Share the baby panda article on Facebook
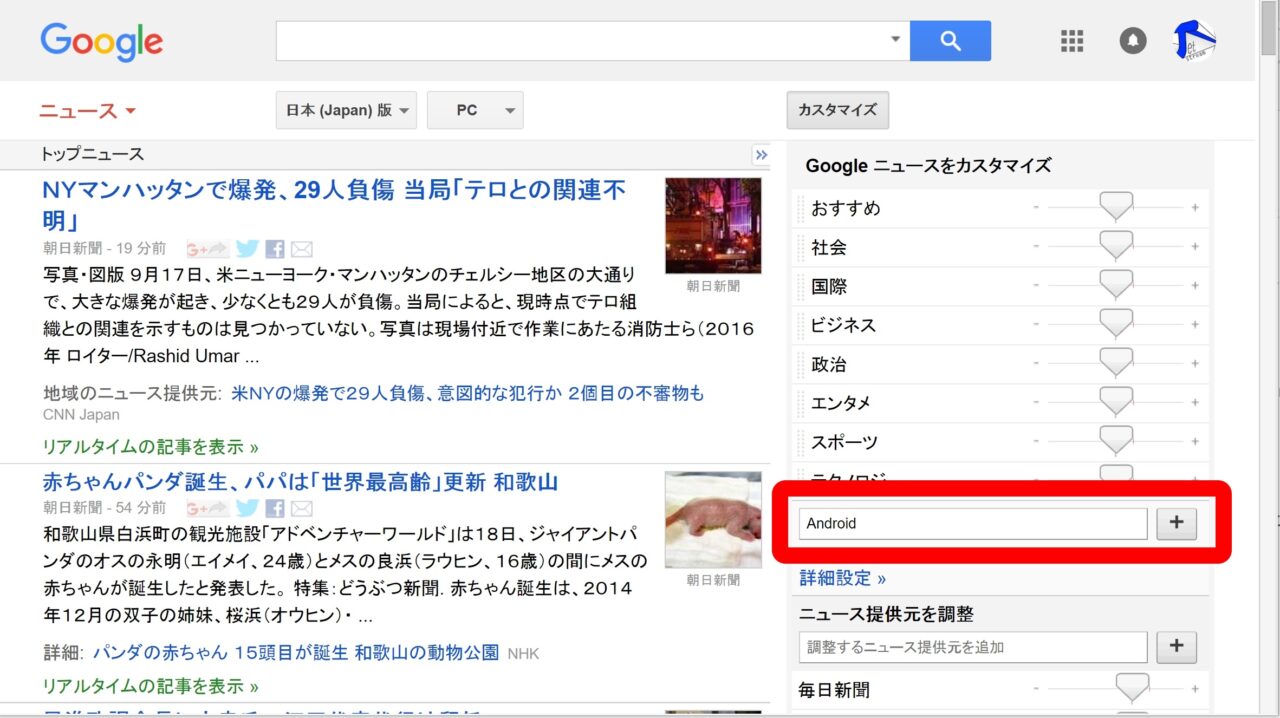The height and width of the screenshot is (718, 1280). pos(275,508)
